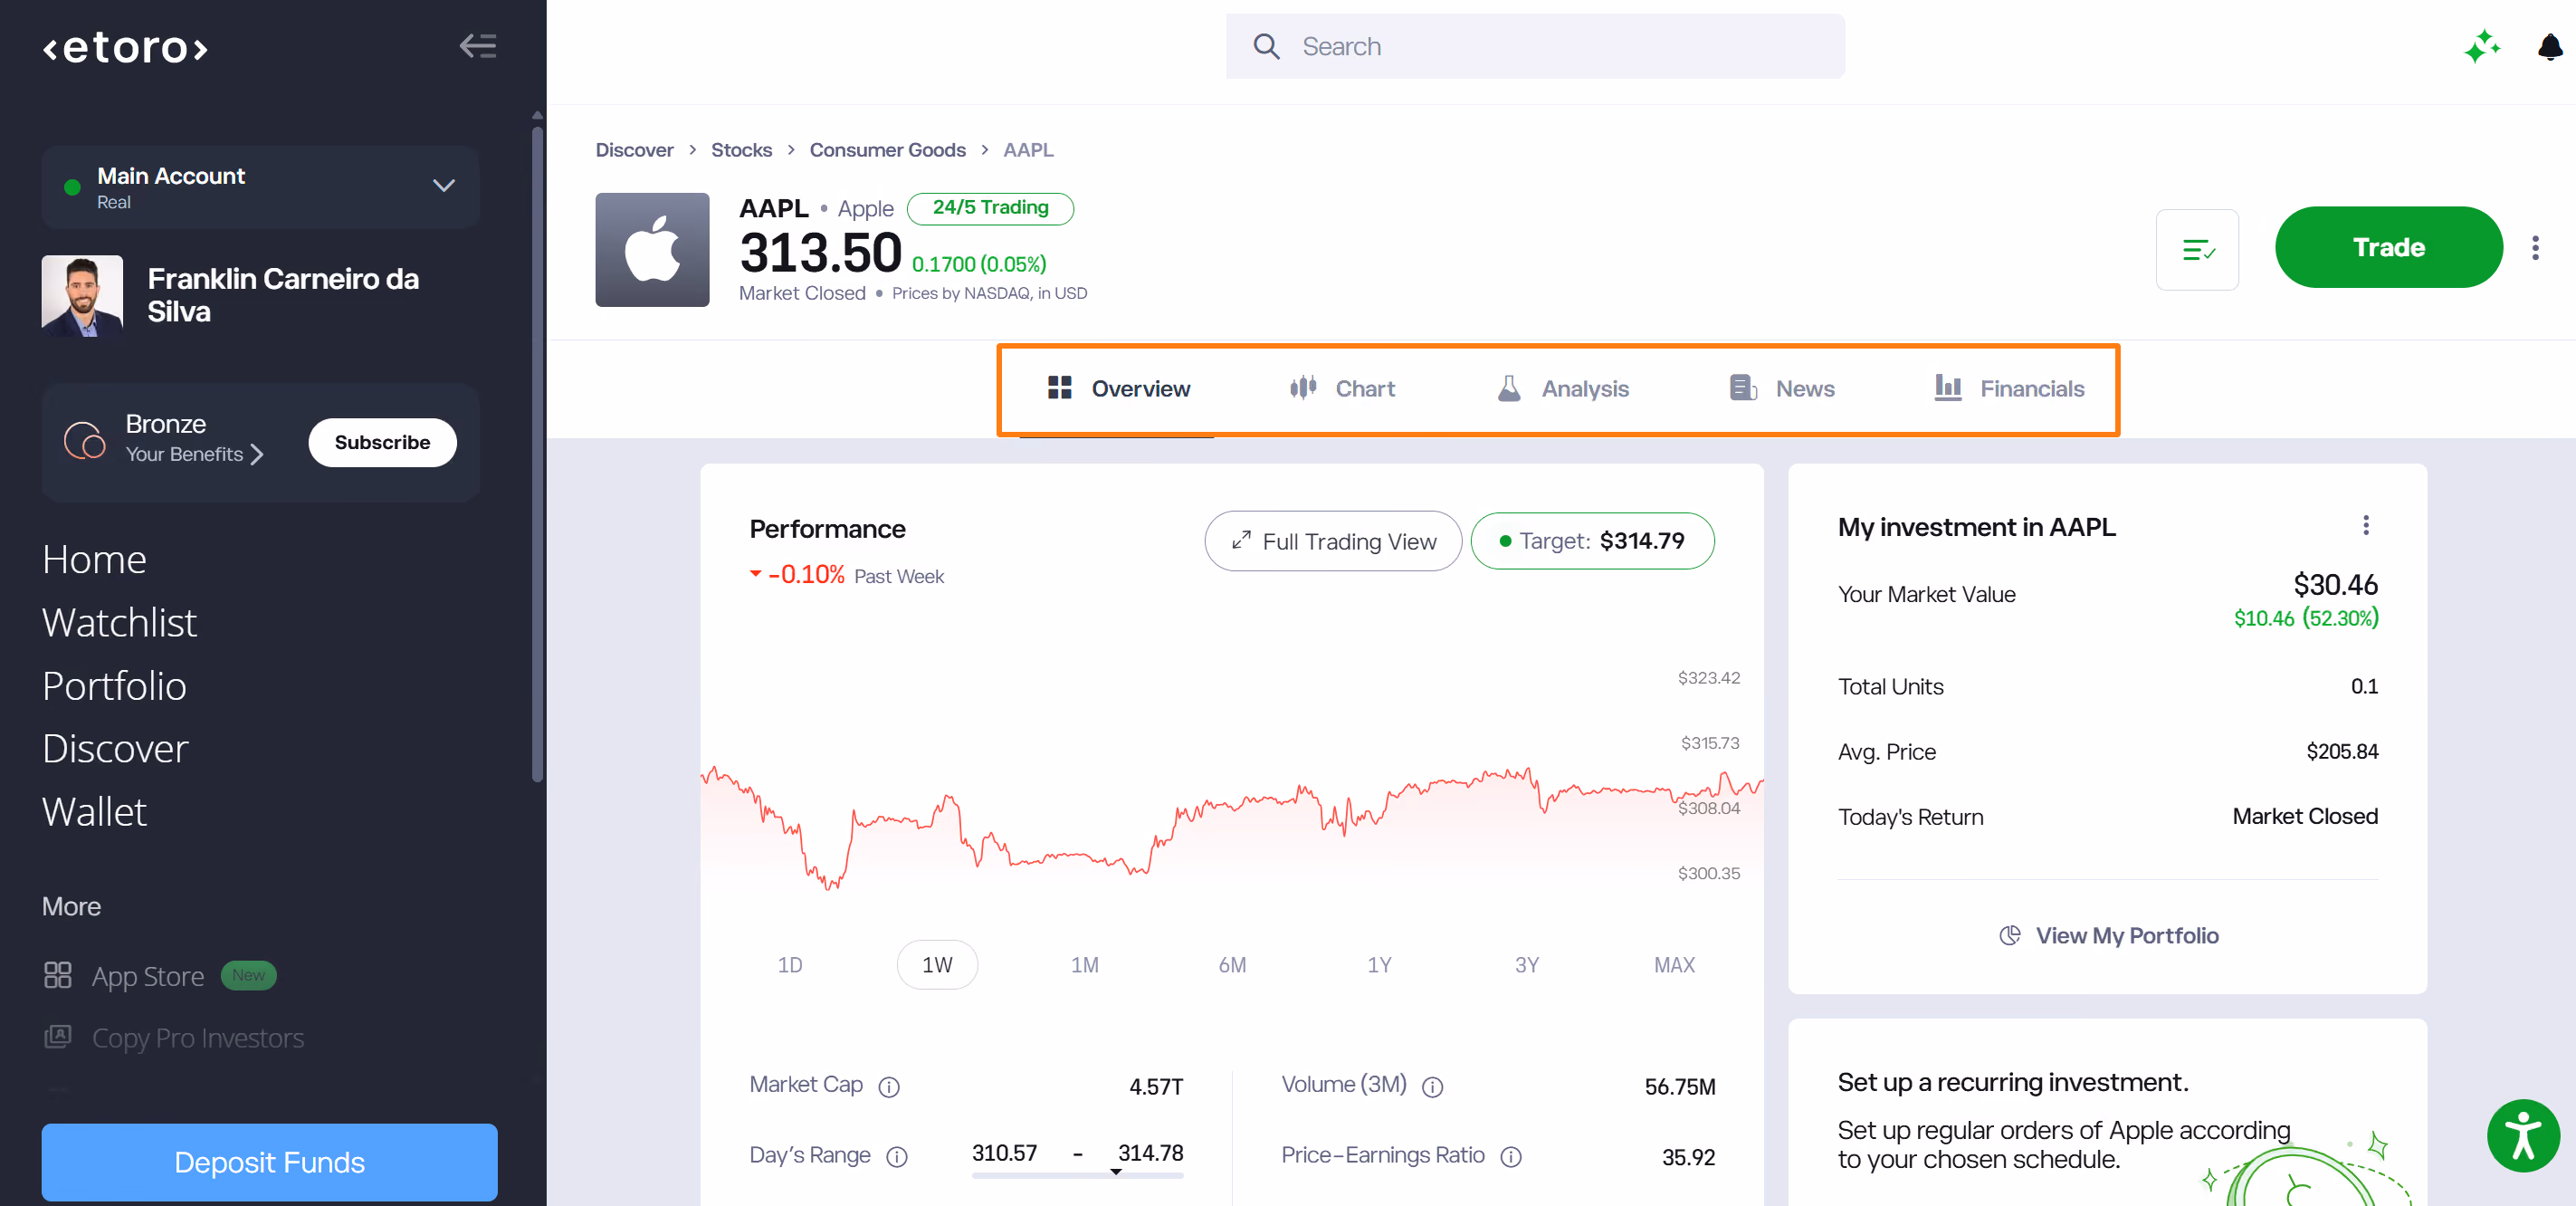2576x1206 pixels.
Task: Click the Market Cap info icon
Action: [889, 1086]
